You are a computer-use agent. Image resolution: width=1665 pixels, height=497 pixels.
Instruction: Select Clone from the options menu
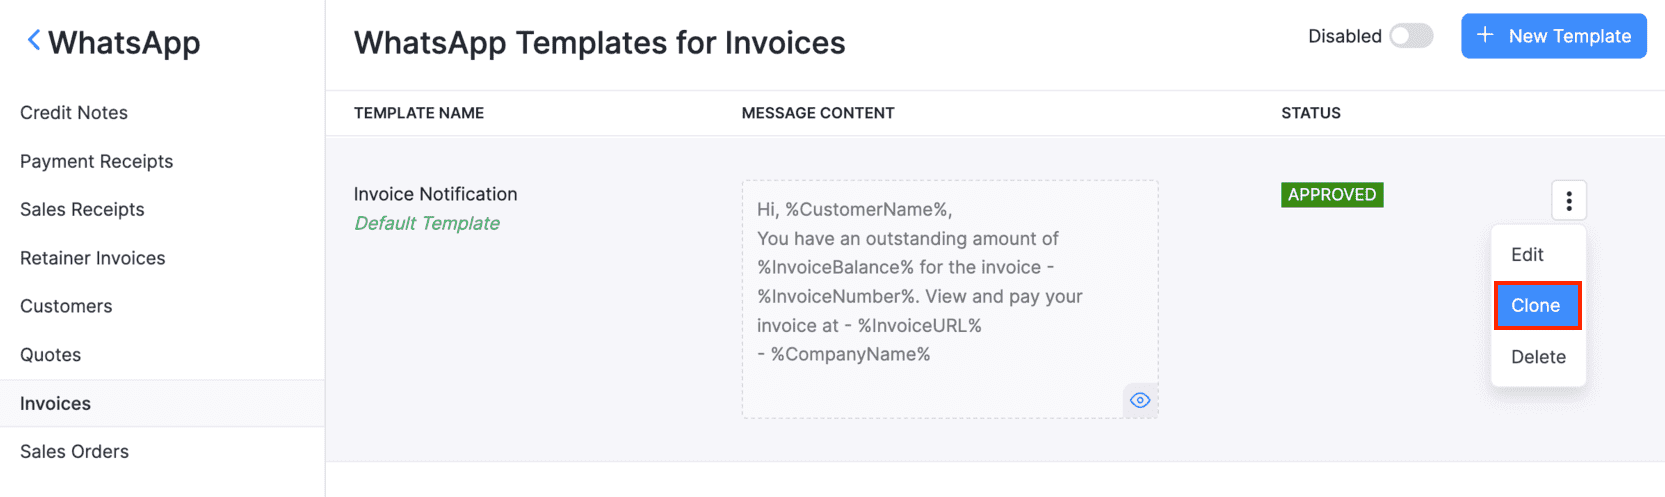click(x=1536, y=306)
